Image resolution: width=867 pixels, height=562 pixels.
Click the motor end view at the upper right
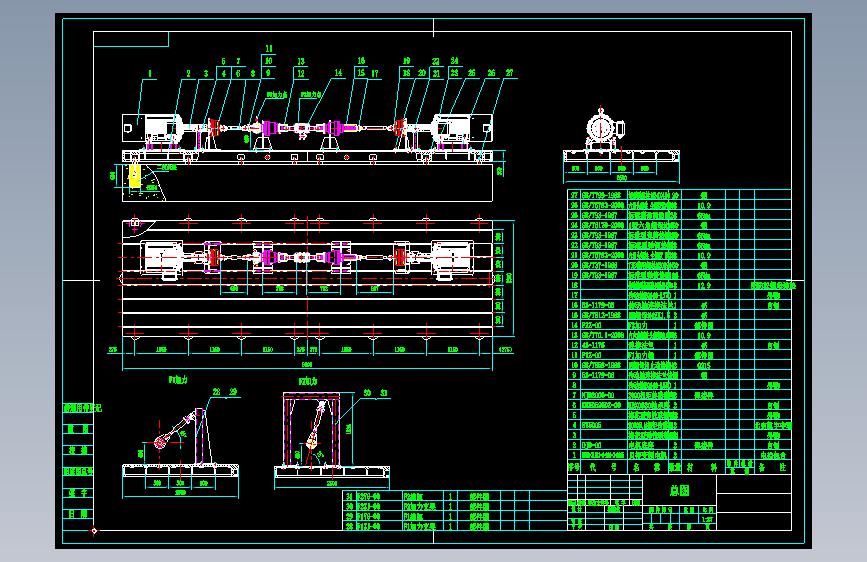point(604,128)
